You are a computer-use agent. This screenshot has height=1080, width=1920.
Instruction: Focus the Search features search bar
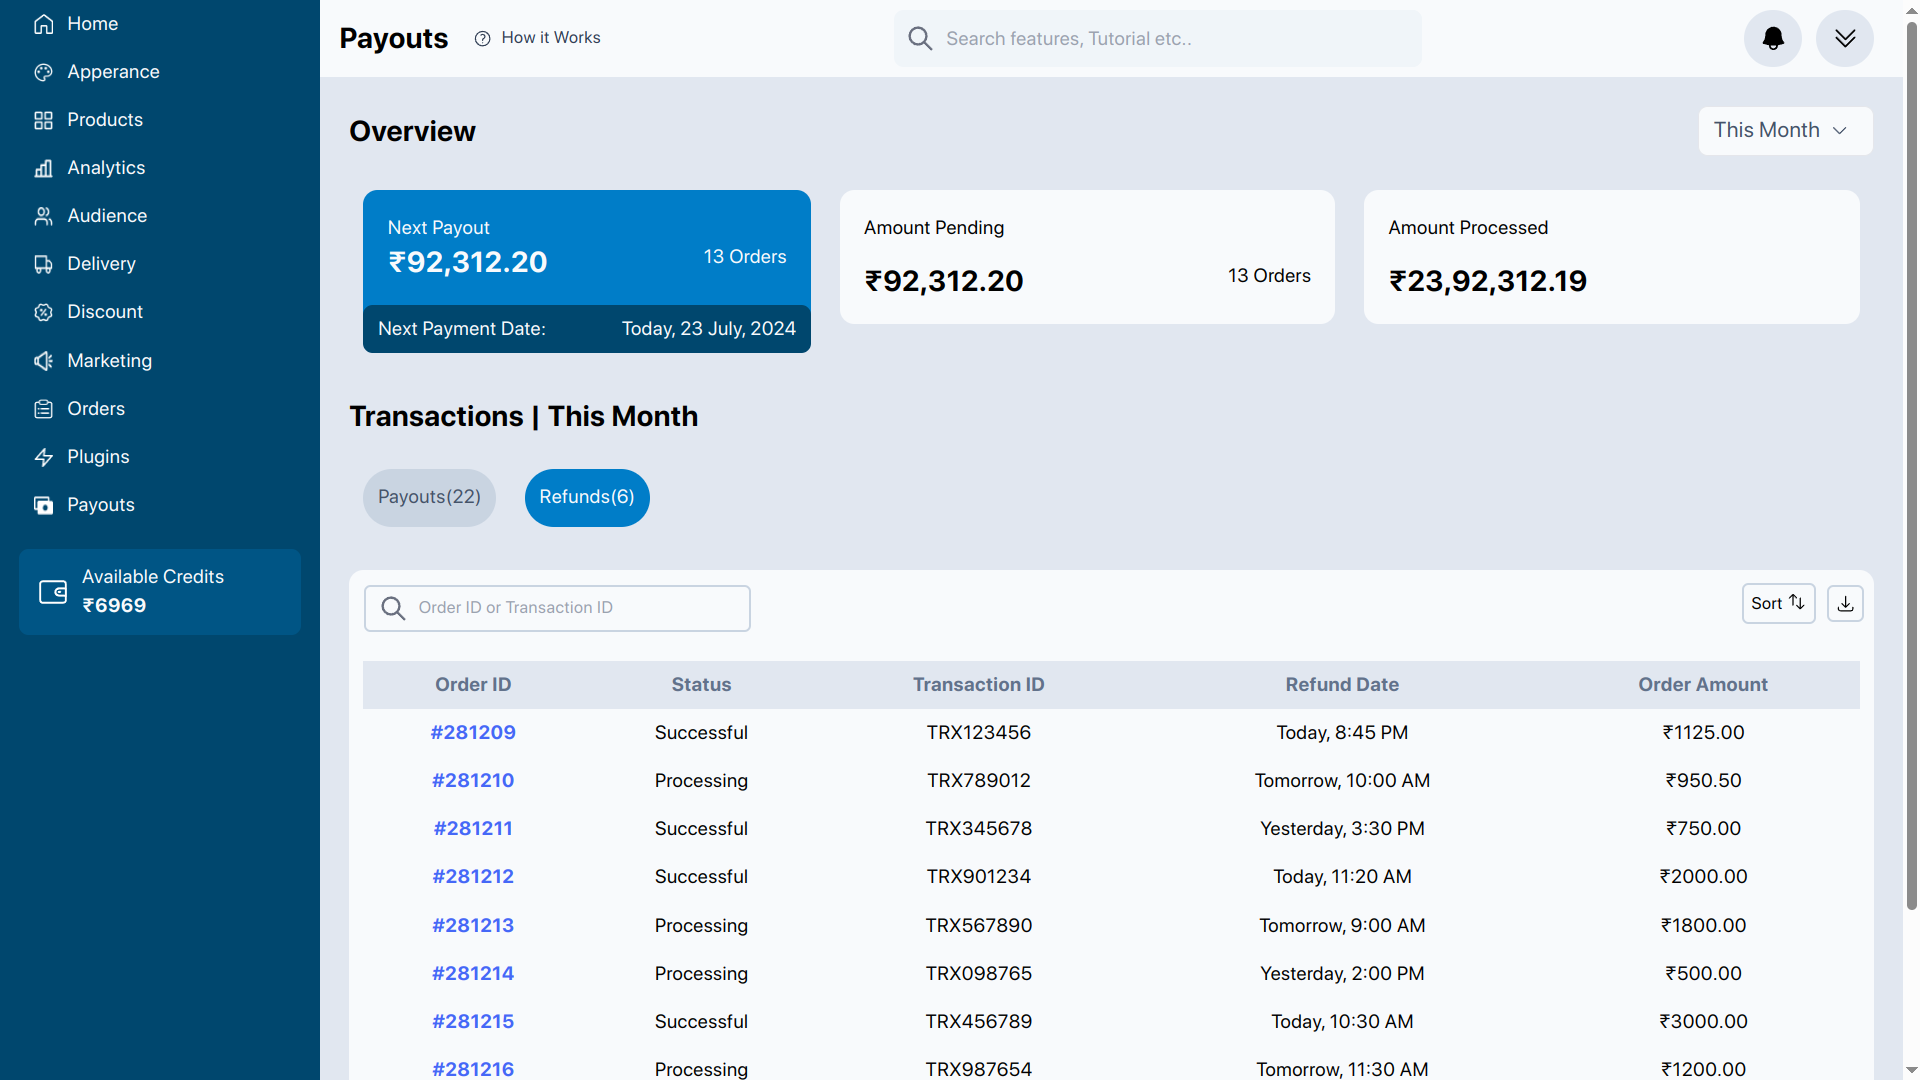[1157, 39]
